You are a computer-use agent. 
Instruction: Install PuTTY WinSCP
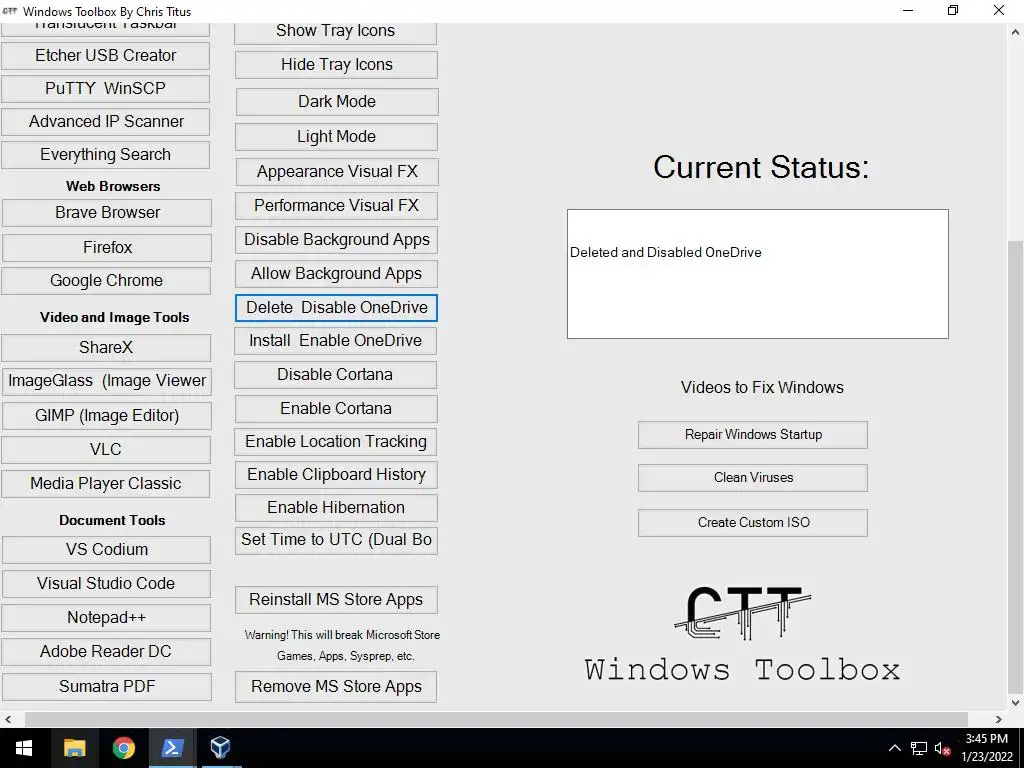coord(106,88)
